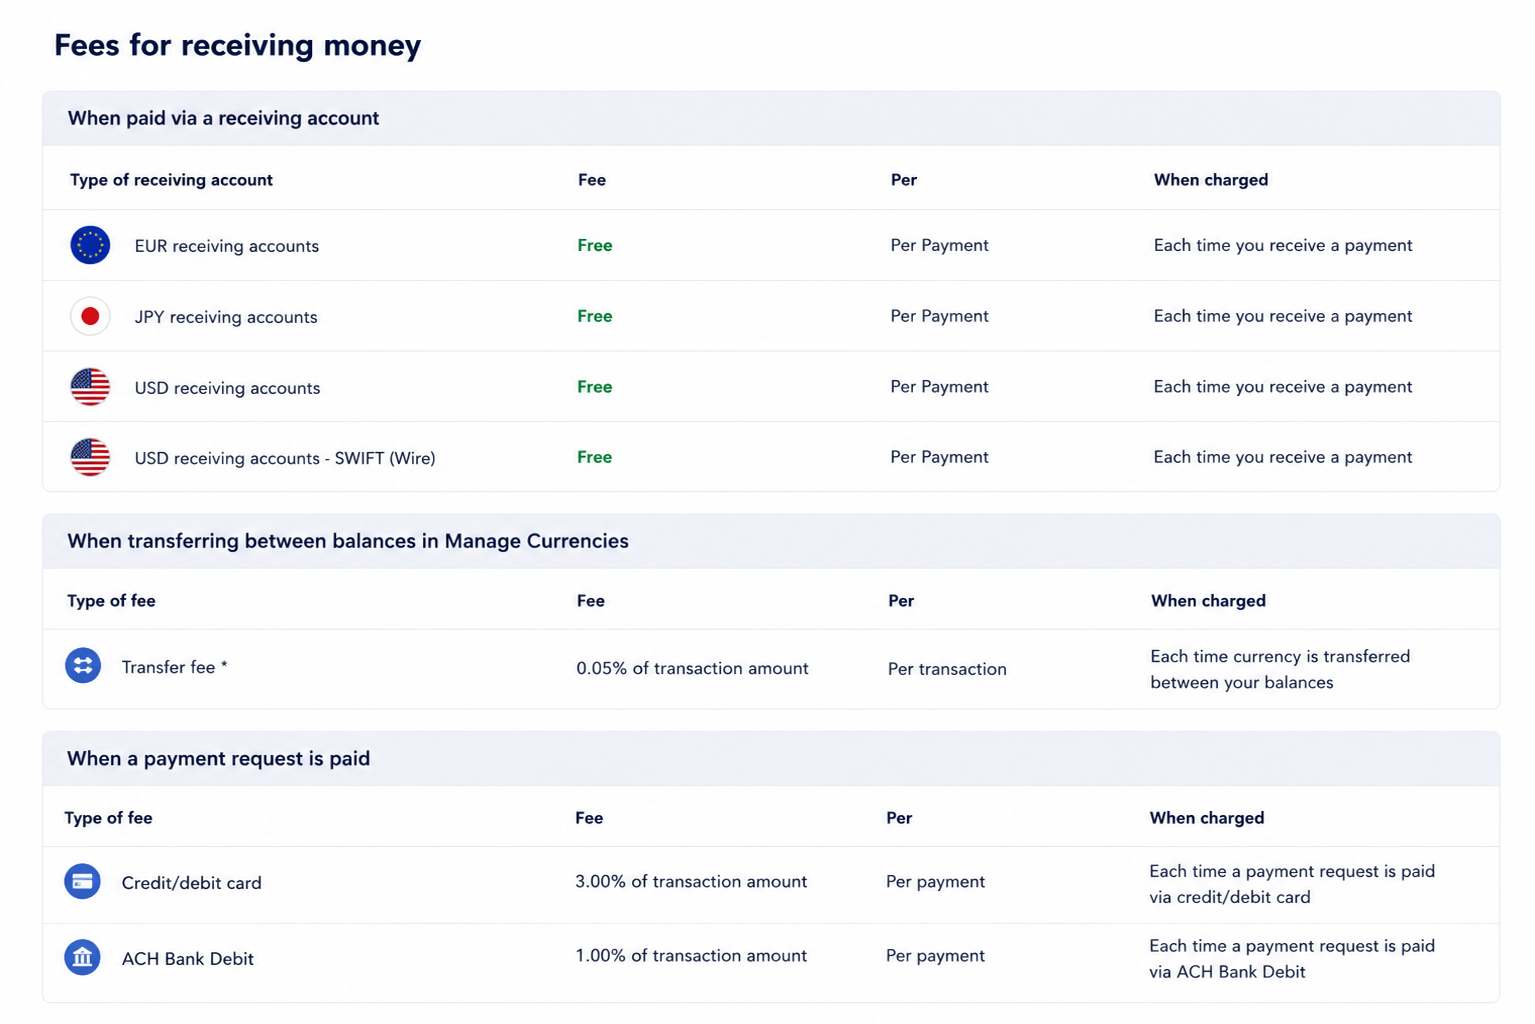Click 'EUR receiving accounts' label

(227, 246)
